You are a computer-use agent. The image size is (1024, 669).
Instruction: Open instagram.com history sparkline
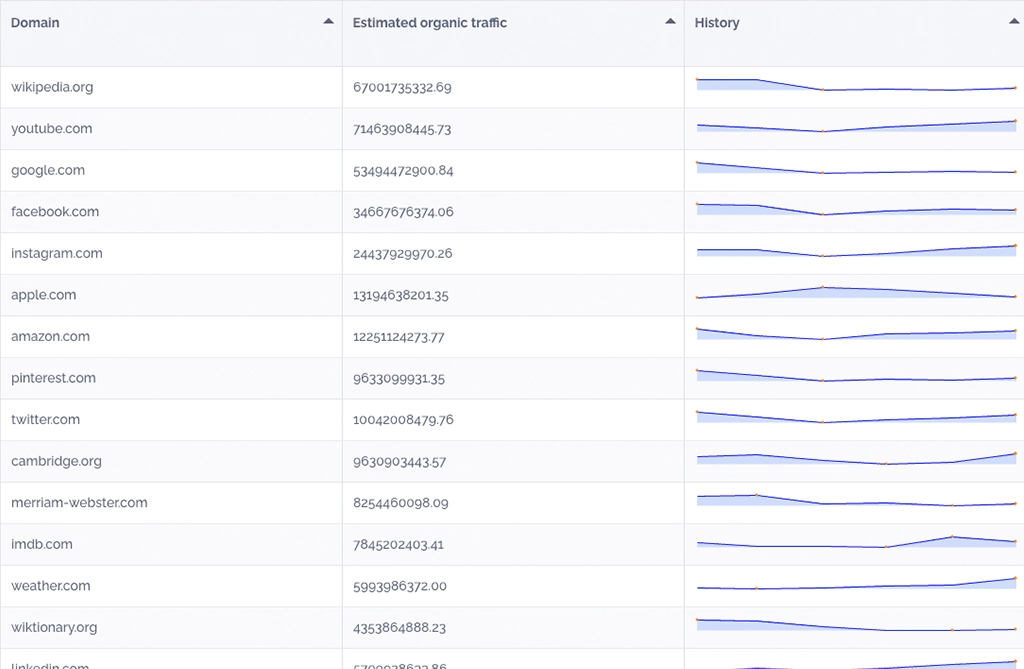point(856,251)
